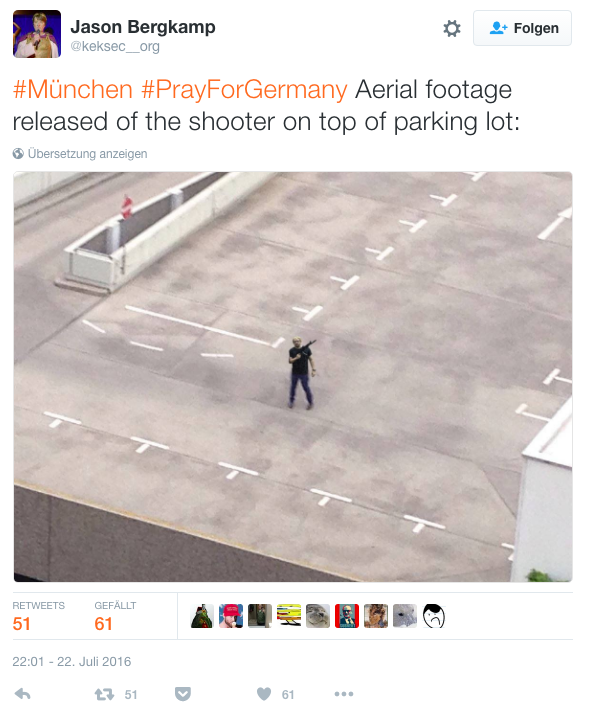The height and width of the screenshot is (714, 592).
Task: Open the @keksec__org handle link
Action: pyautogui.click(x=115, y=46)
